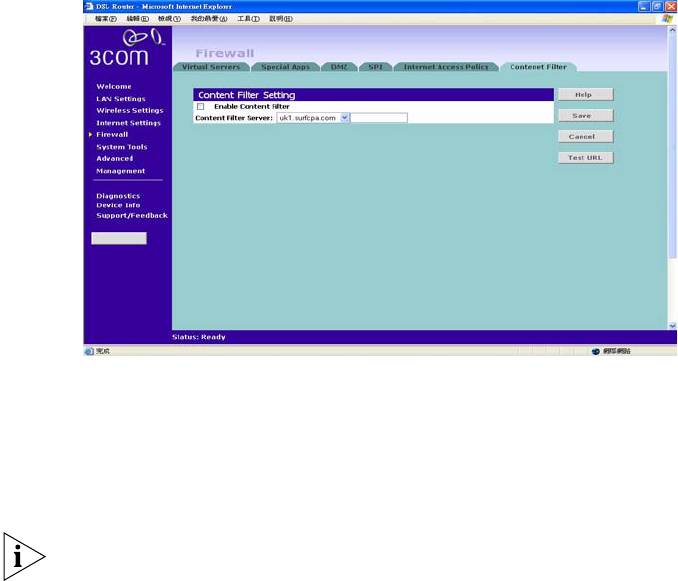Open Support/Feedback in sidebar
The height and width of the screenshot is (581, 678).
[132, 215]
